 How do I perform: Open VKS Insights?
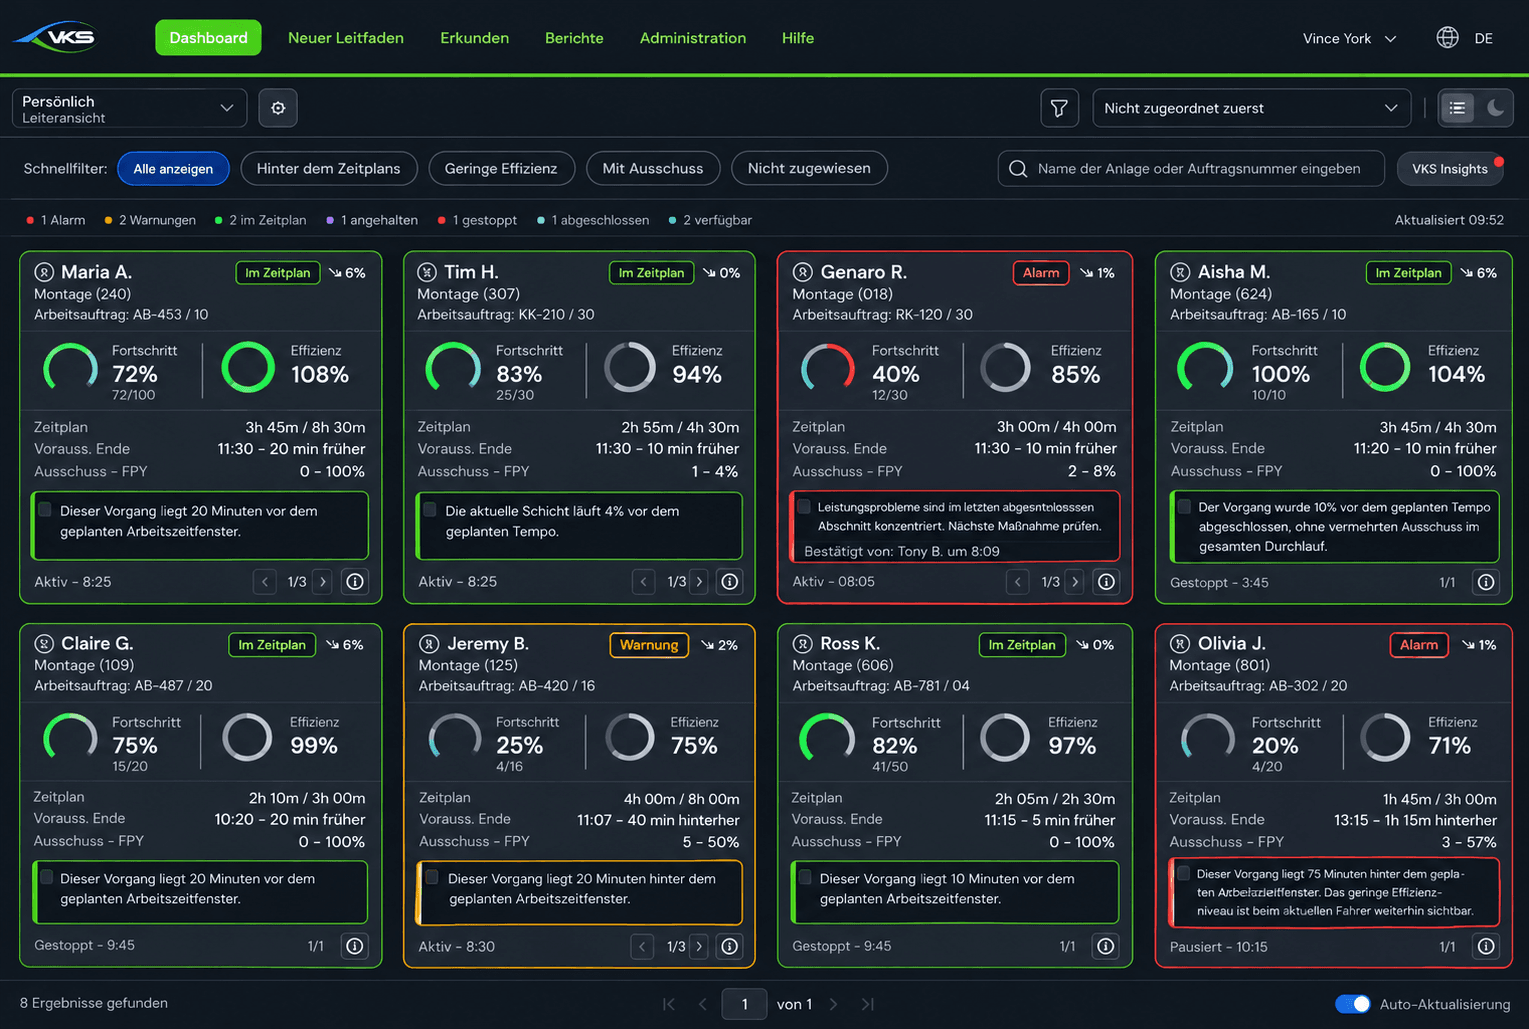pos(1450,168)
